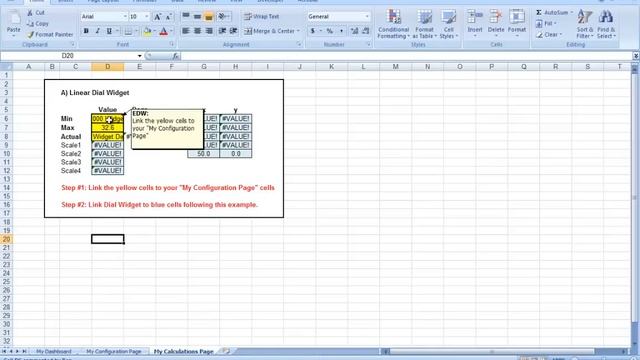Click next sheet navigation arrow
Viewport: 640px width, 360px height.
17,351
